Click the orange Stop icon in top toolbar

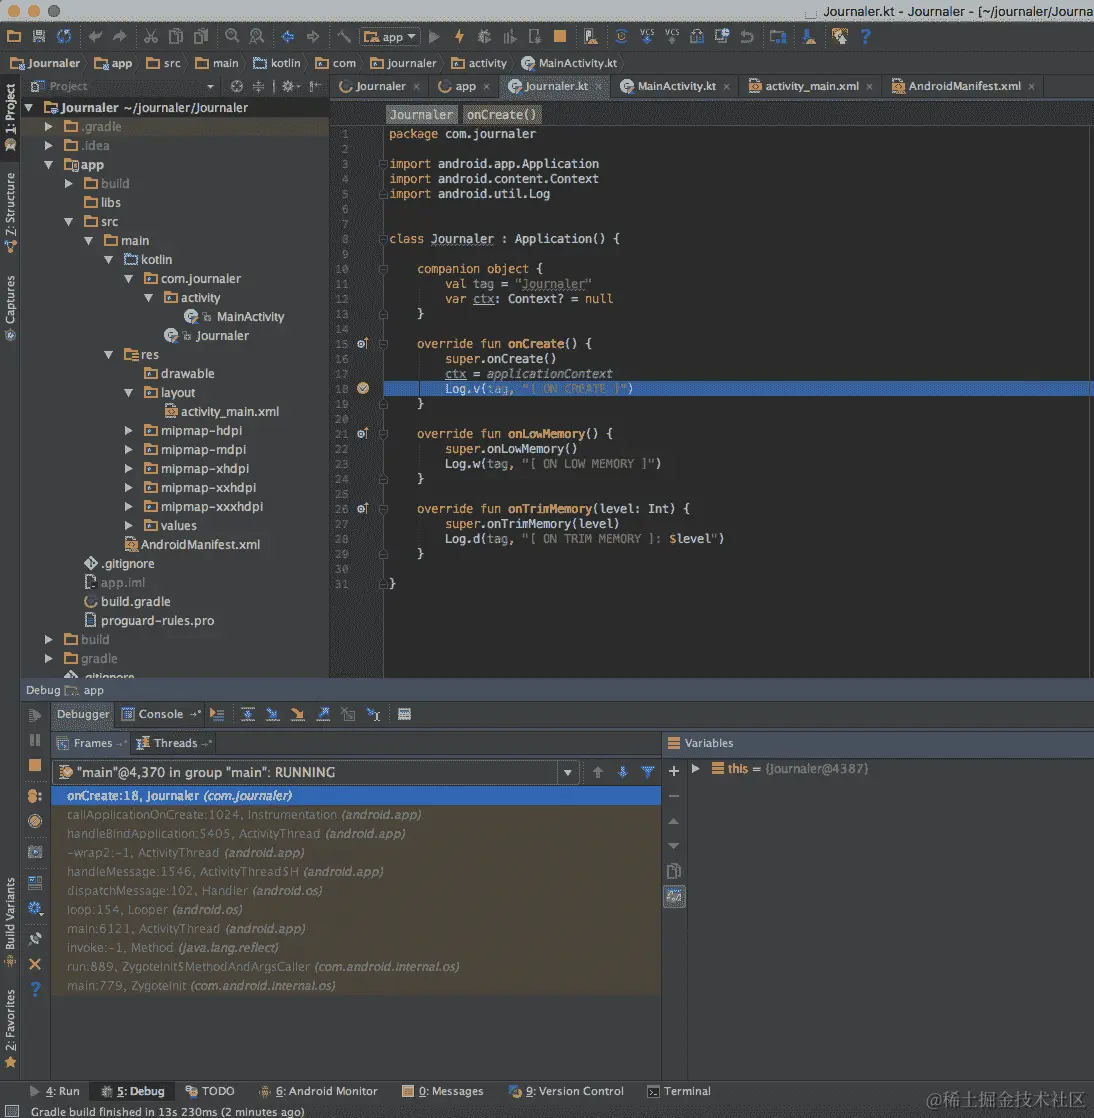(560, 36)
